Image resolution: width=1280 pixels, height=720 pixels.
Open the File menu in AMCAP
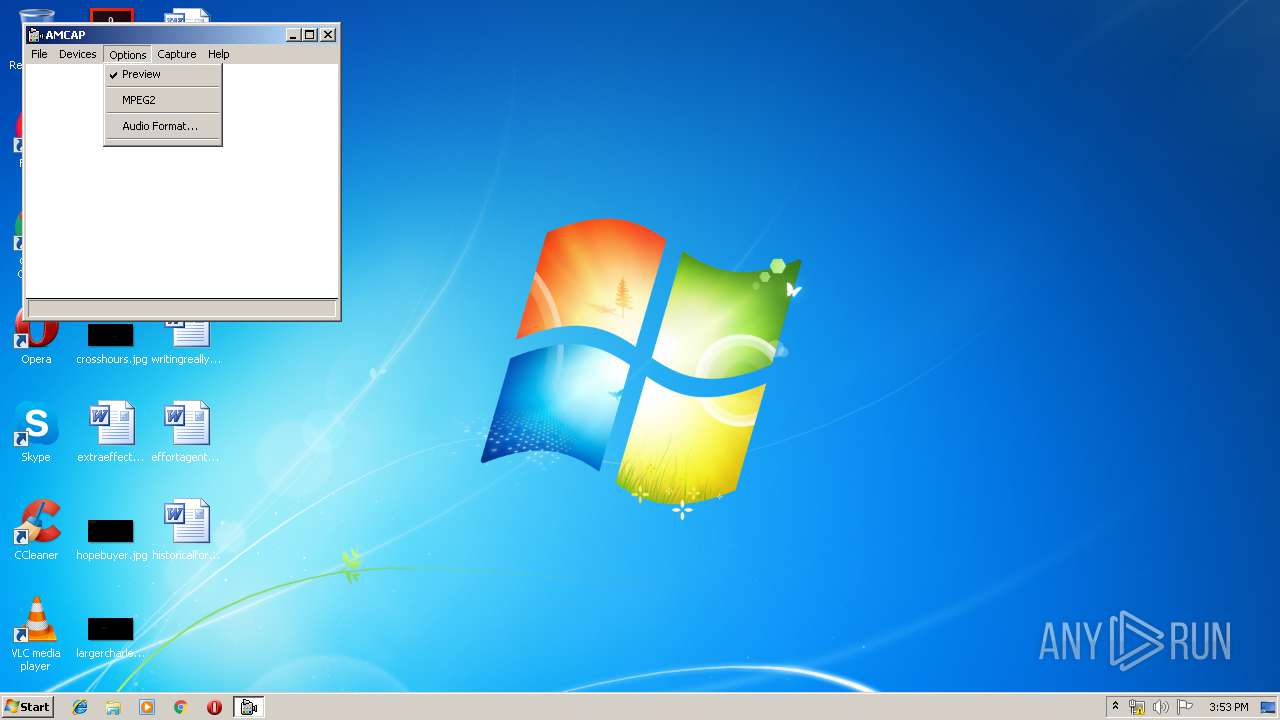click(39, 54)
